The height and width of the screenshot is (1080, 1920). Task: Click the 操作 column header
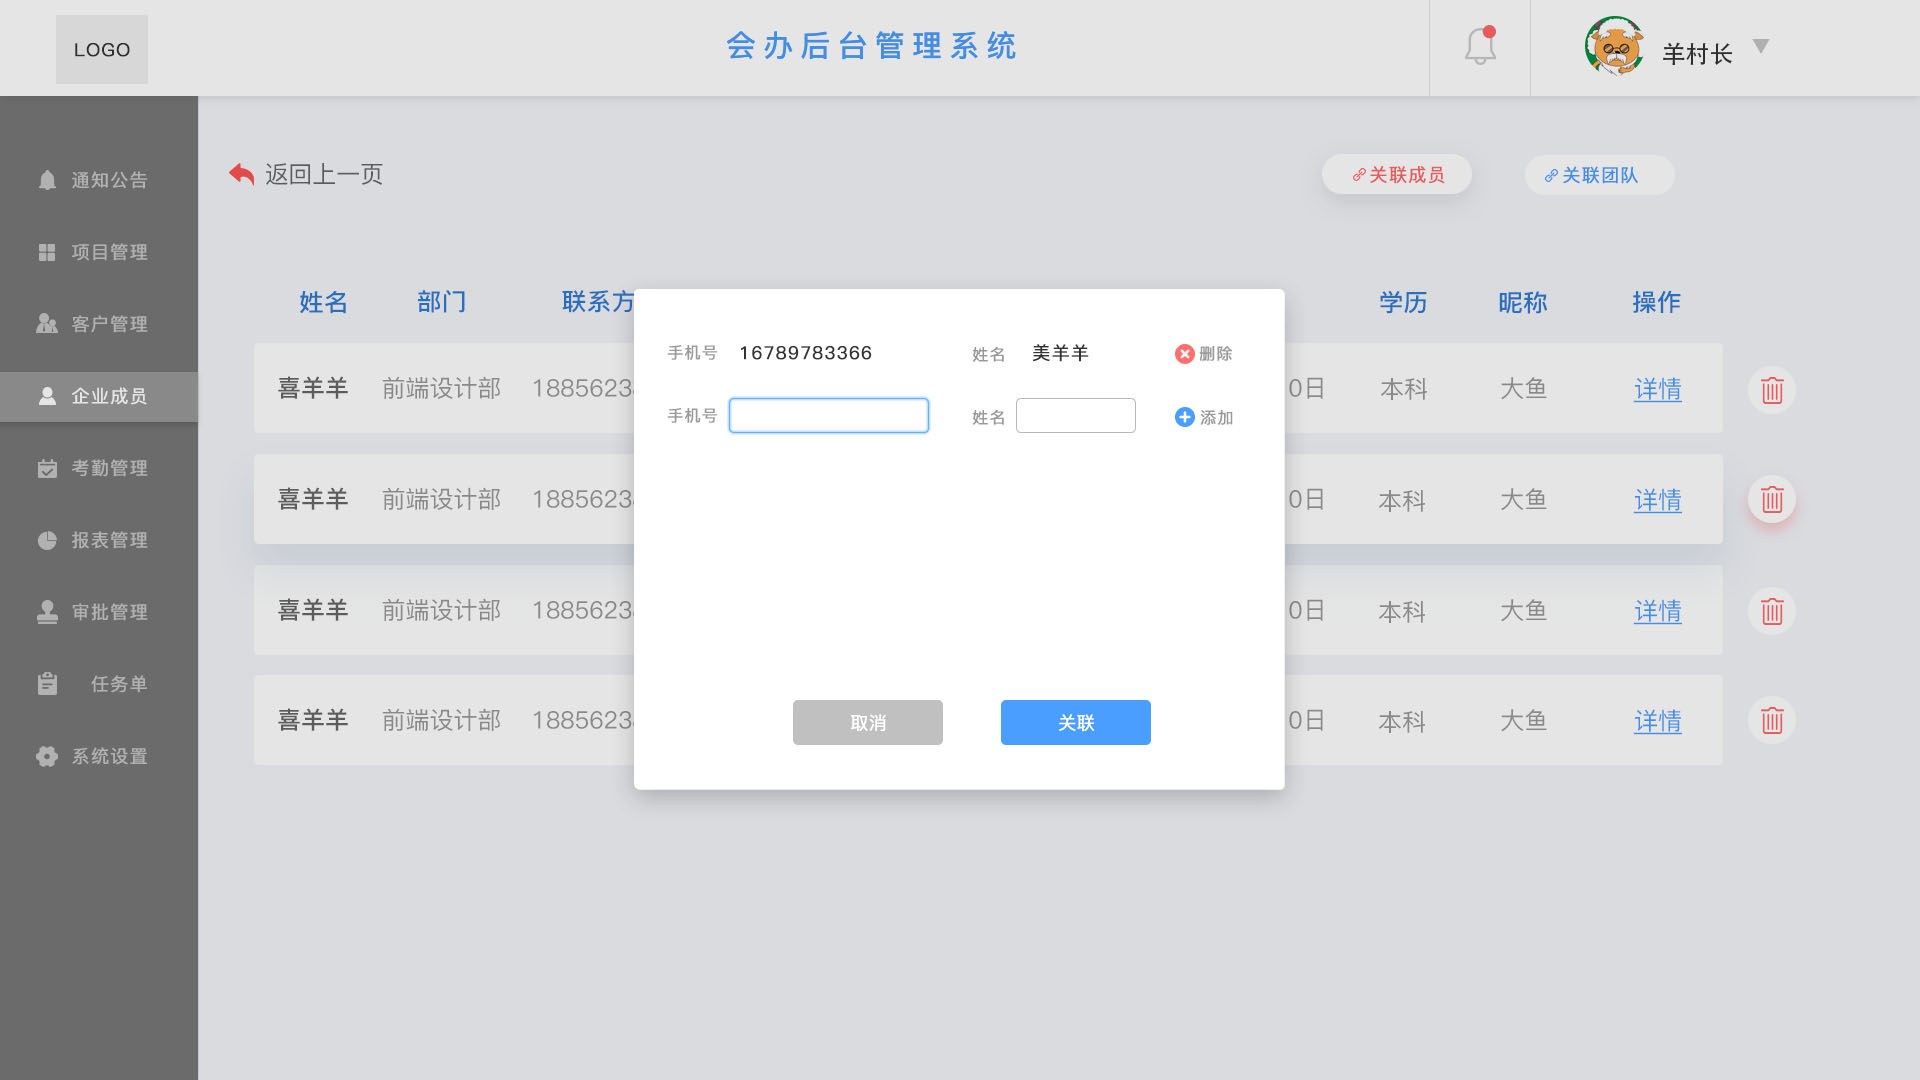point(1656,302)
